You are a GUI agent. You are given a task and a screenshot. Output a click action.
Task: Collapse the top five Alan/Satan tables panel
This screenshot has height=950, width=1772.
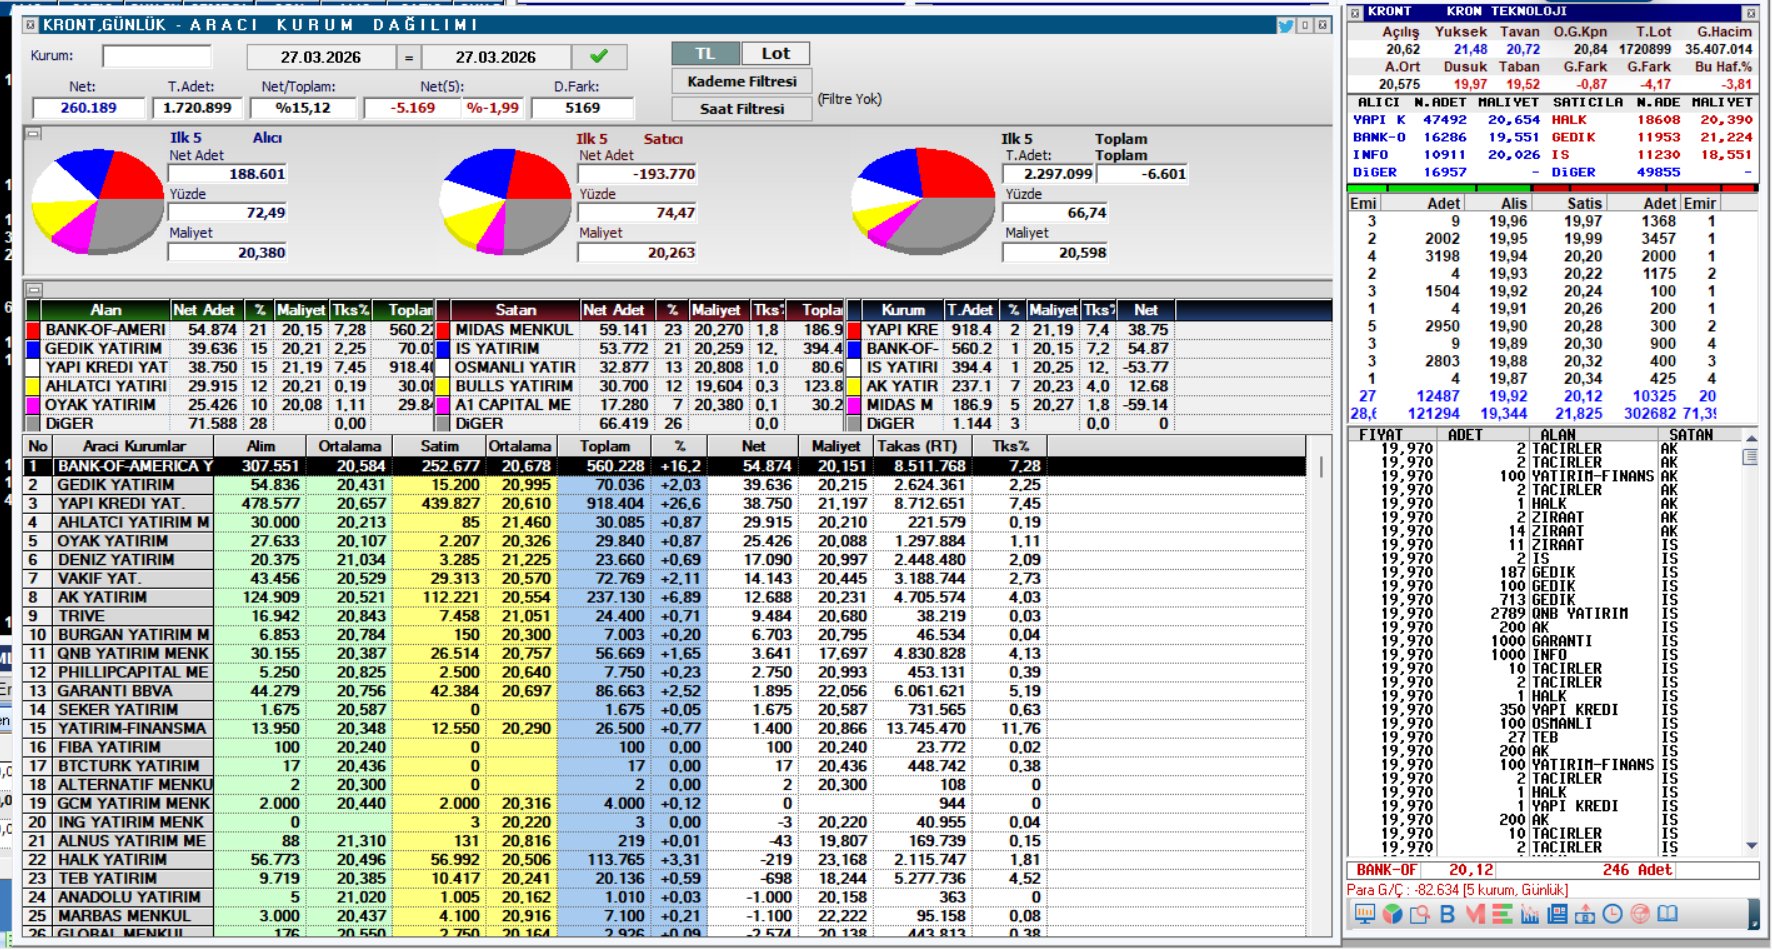(33, 290)
